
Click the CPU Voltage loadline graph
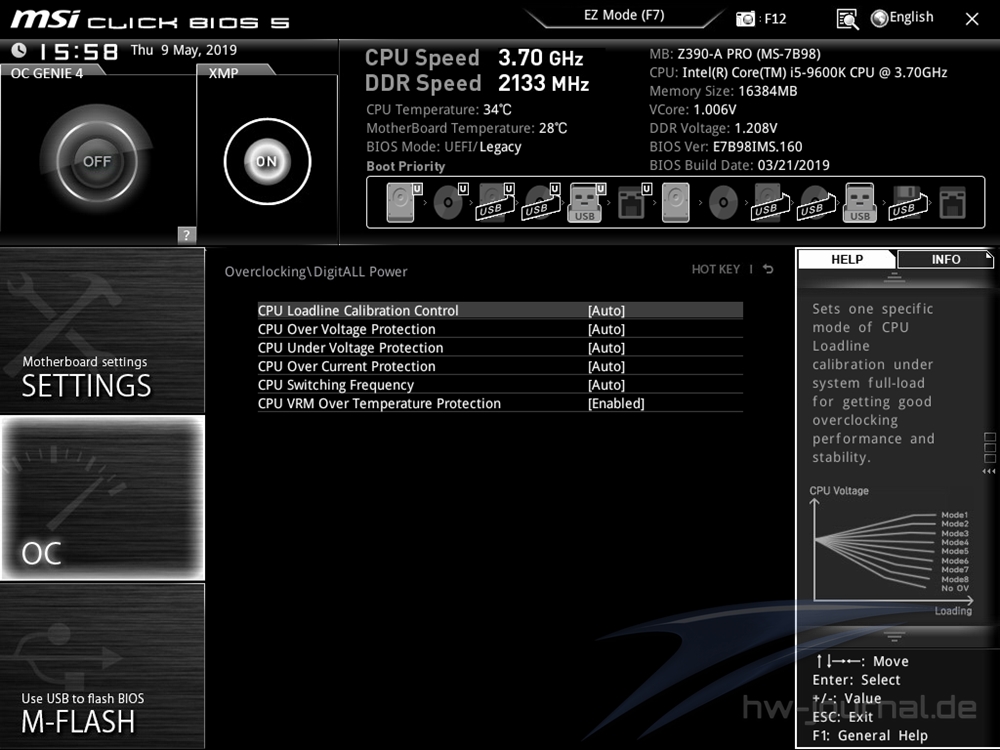pos(891,552)
